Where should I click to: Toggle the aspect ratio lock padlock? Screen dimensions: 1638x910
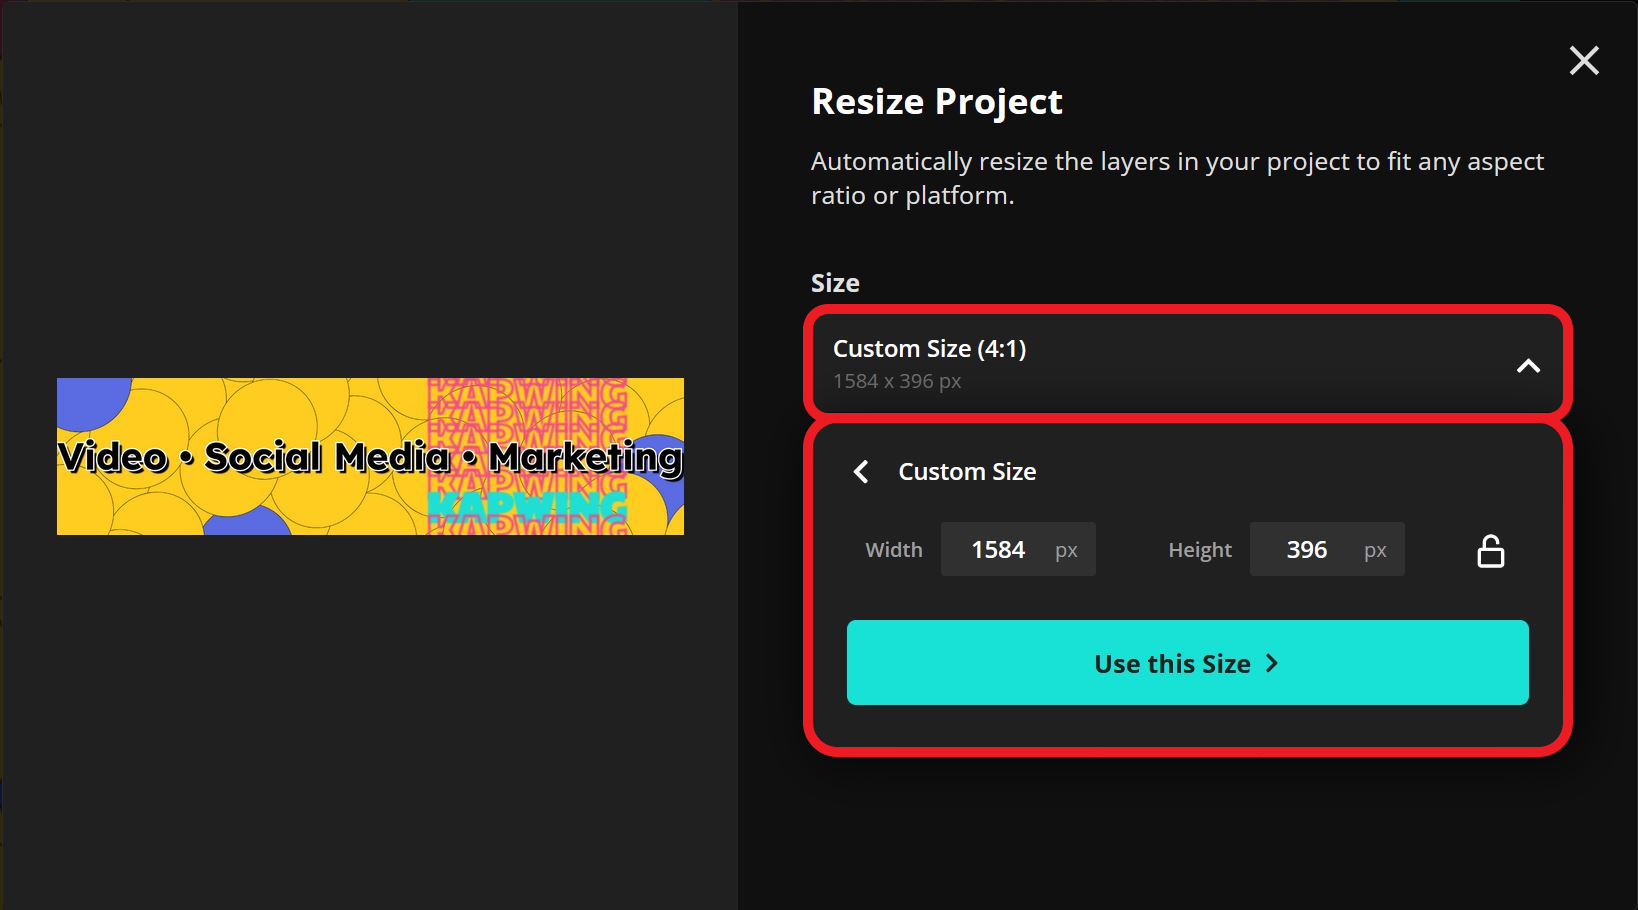[1490, 550]
